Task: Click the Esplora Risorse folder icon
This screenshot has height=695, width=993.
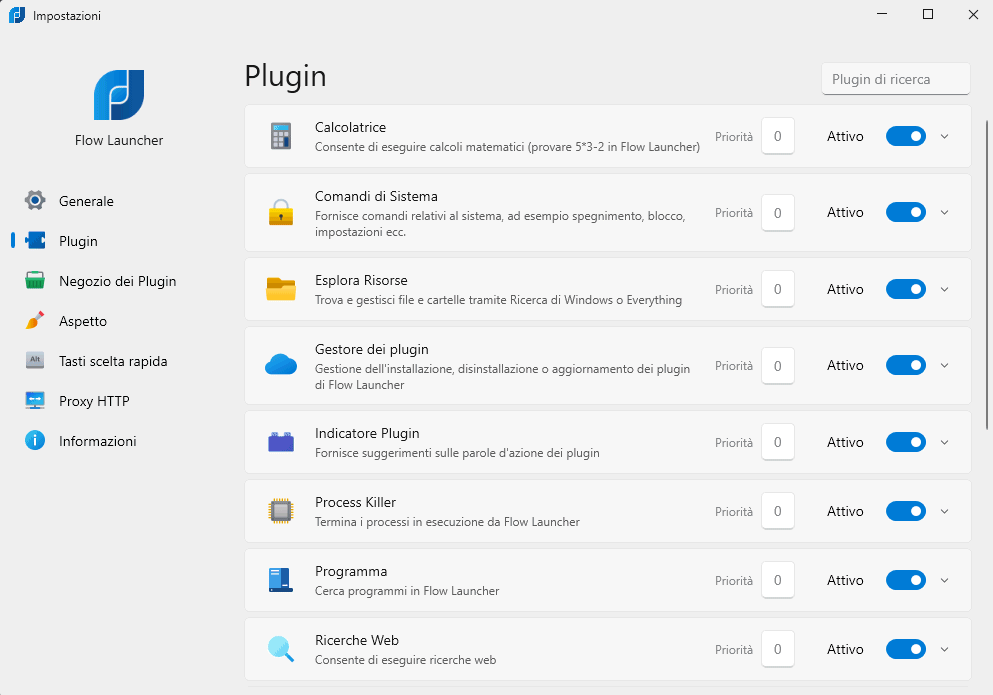Action: pos(281,289)
